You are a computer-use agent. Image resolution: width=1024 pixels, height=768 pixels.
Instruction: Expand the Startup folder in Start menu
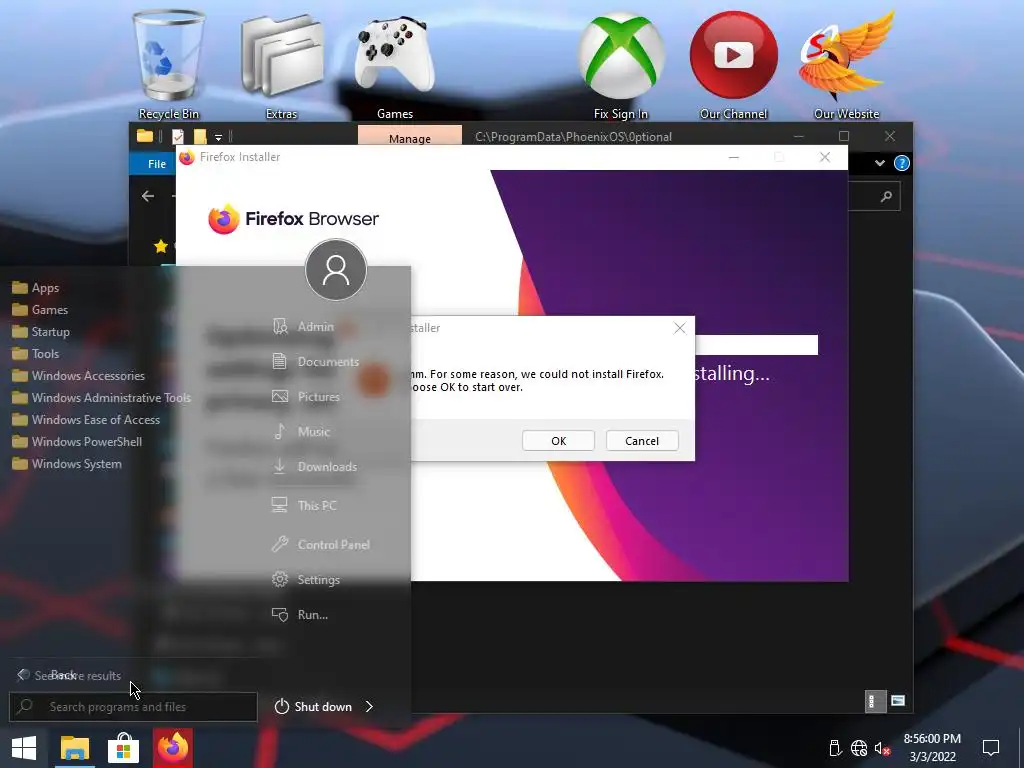[41, 332]
